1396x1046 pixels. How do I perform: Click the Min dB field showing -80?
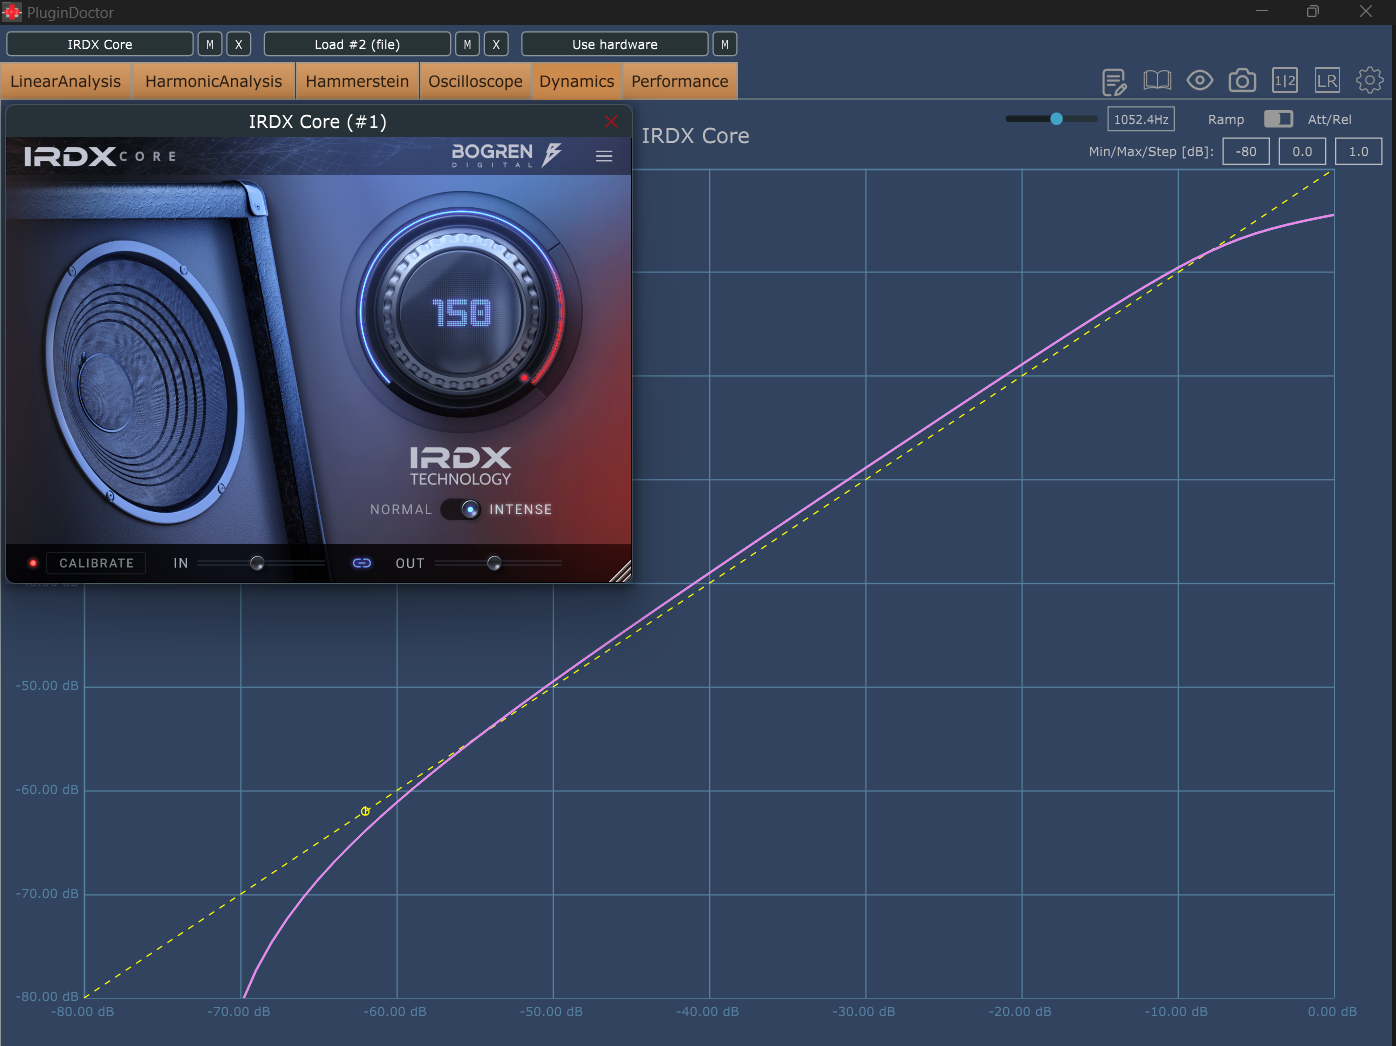click(1246, 151)
